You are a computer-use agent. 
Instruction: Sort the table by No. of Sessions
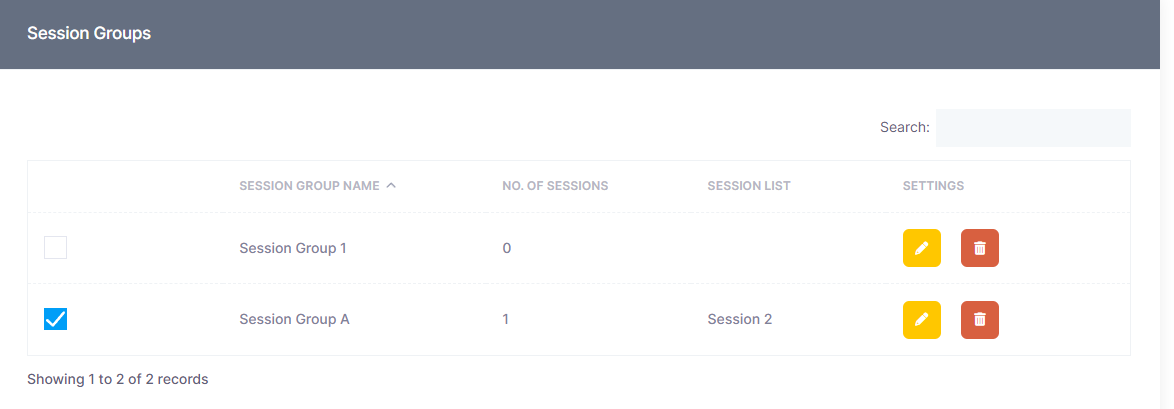[555, 186]
